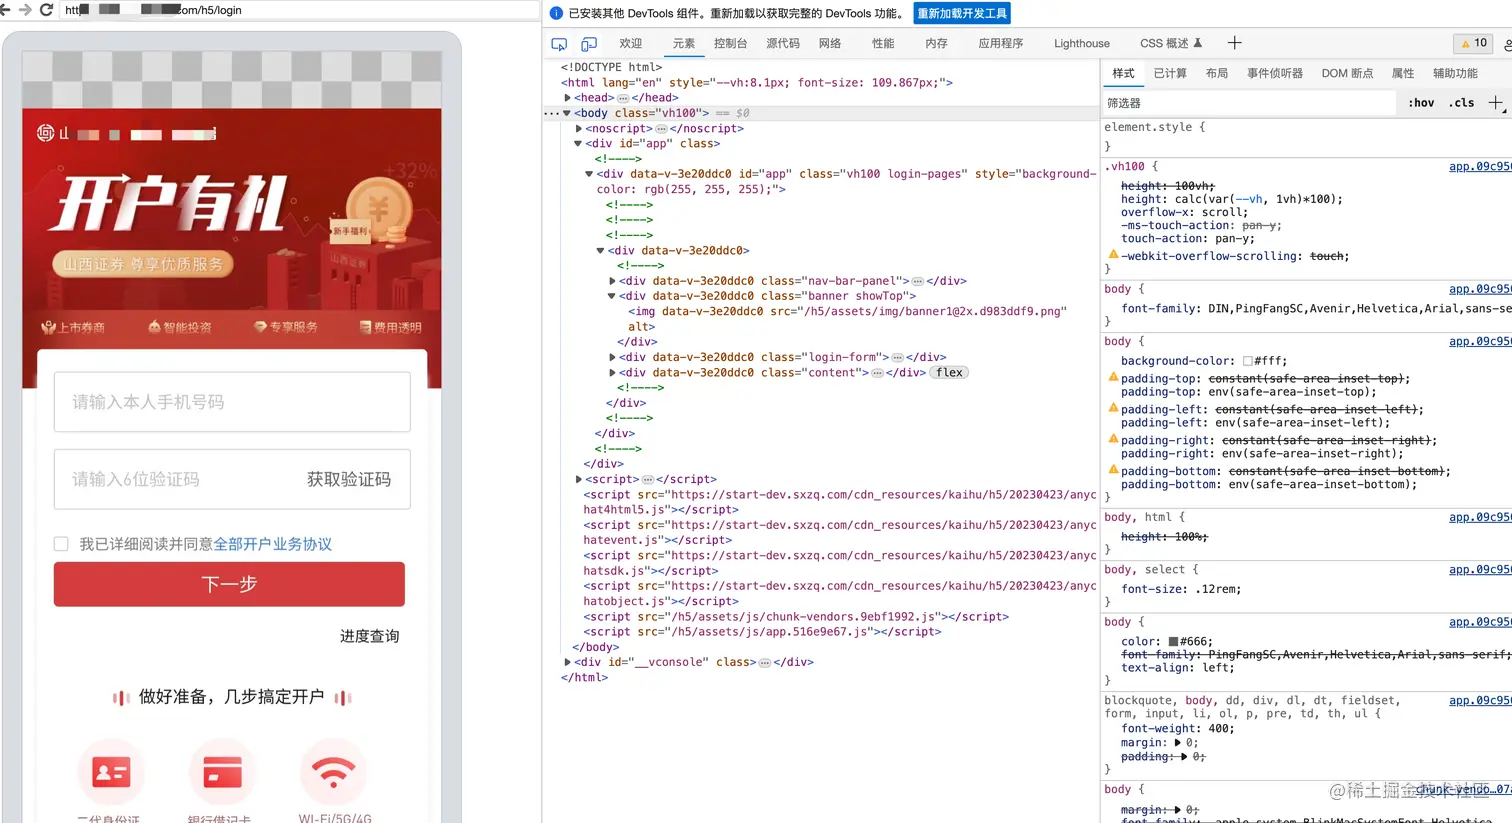Click 获取验证码 to get code
The width and height of the screenshot is (1512, 823).
349,479
